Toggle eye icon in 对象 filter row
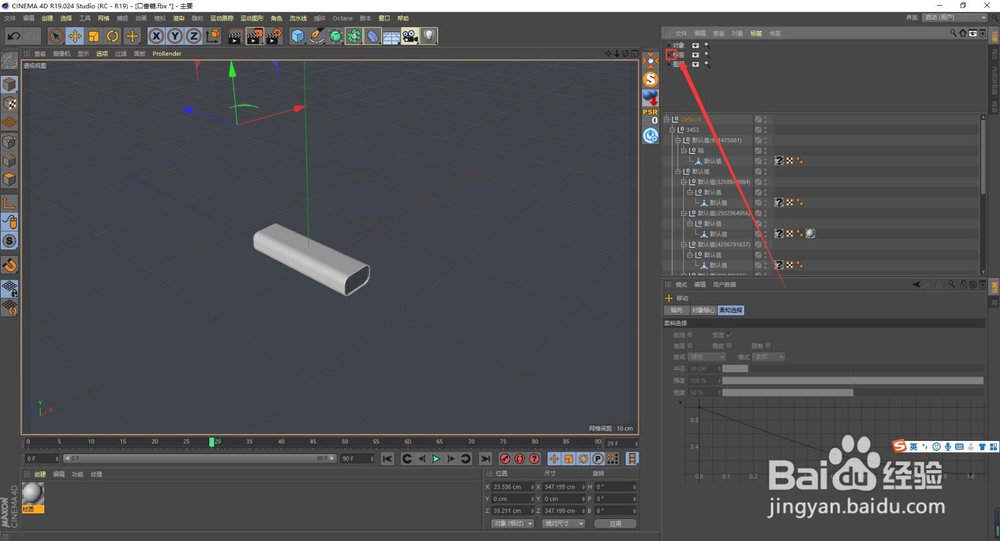The height and width of the screenshot is (541, 1000). pos(695,45)
